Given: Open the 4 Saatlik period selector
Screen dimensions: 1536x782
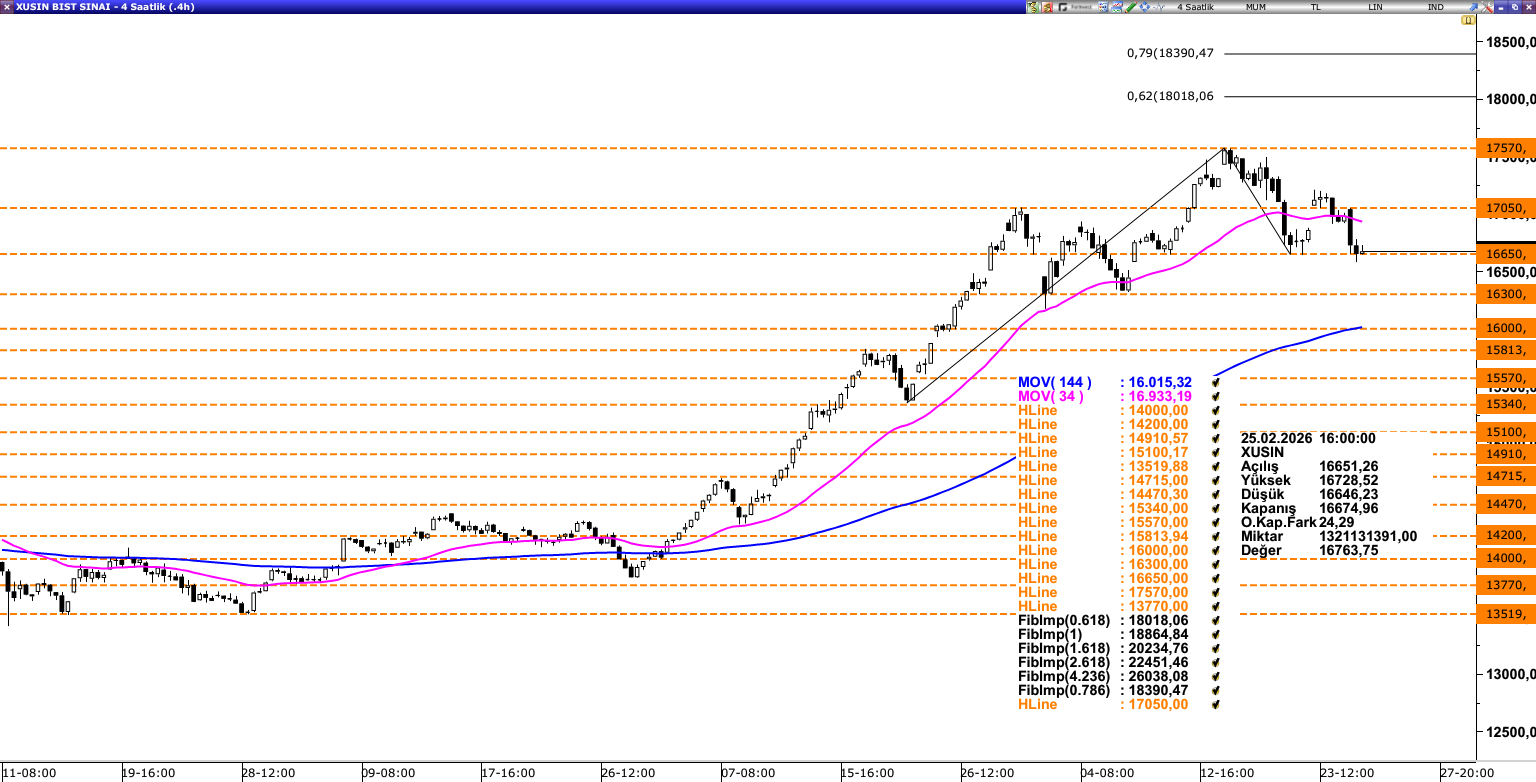Looking at the screenshot, I should pos(1195,7).
